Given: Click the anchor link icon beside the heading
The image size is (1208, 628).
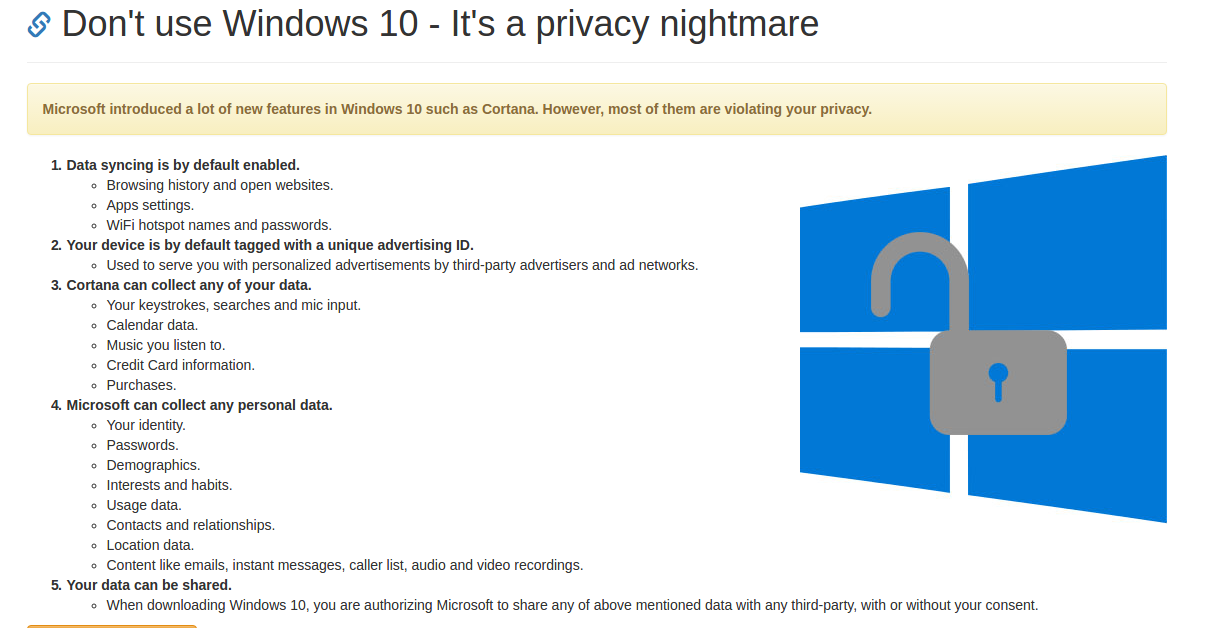Looking at the screenshot, I should (x=39, y=24).
